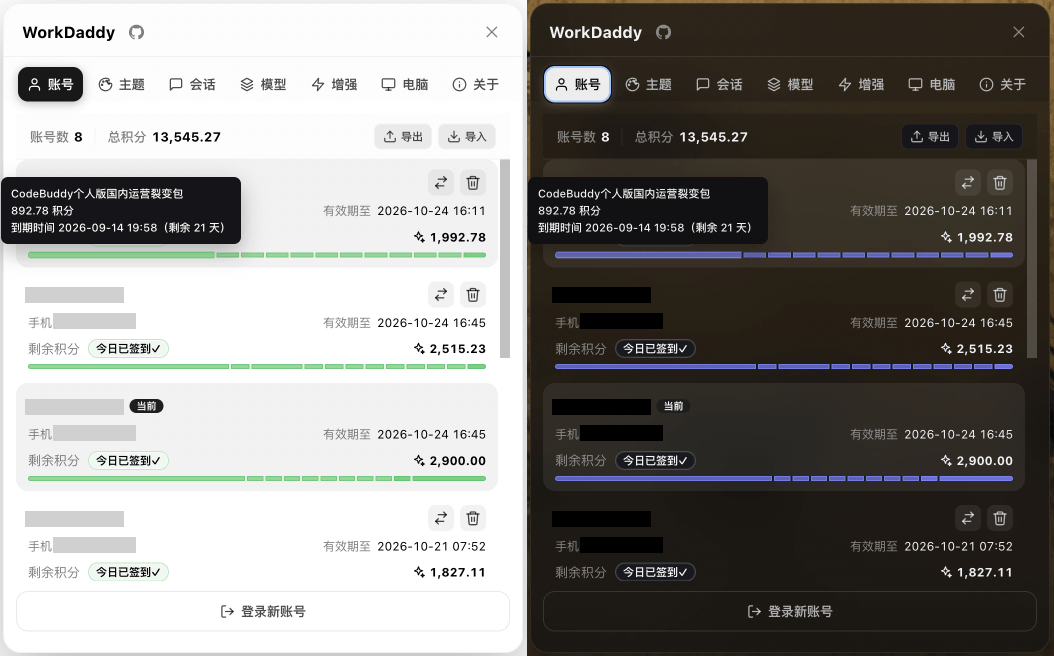Open GitHub icon in light WorkDaddy window
1054x656 pixels.
pyautogui.click(x=136, y=32)
